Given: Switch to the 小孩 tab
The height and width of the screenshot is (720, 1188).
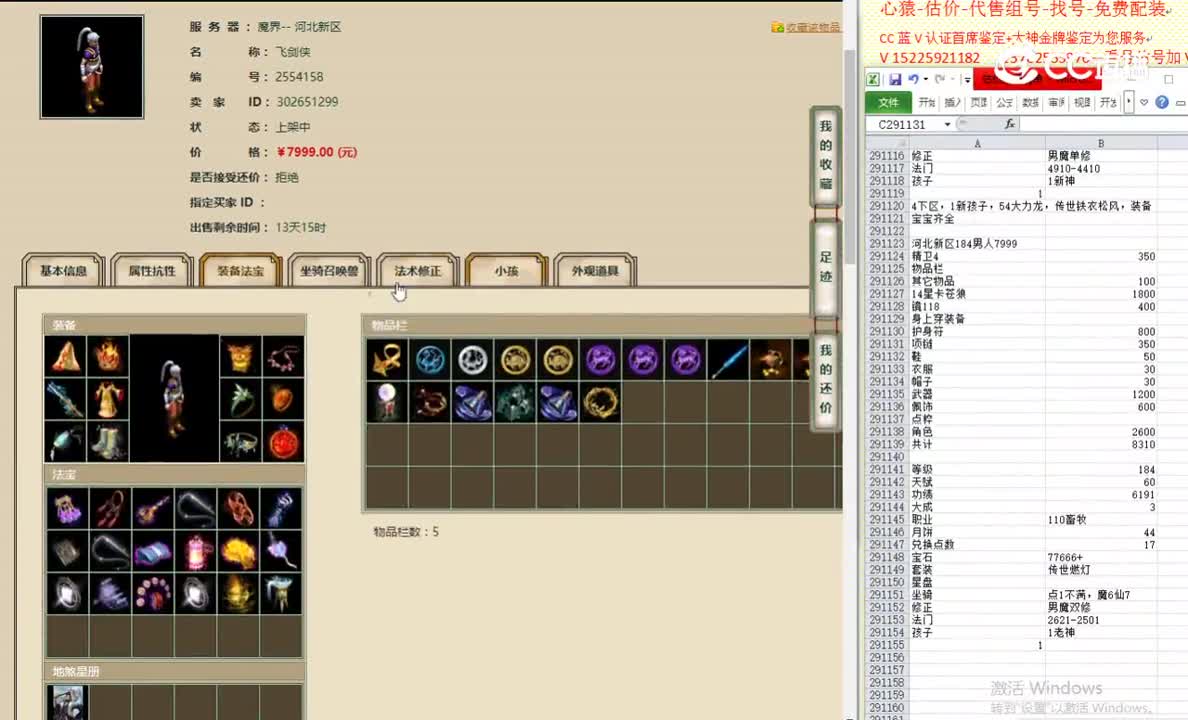Looking at the screenshot, I should point(505,270).
